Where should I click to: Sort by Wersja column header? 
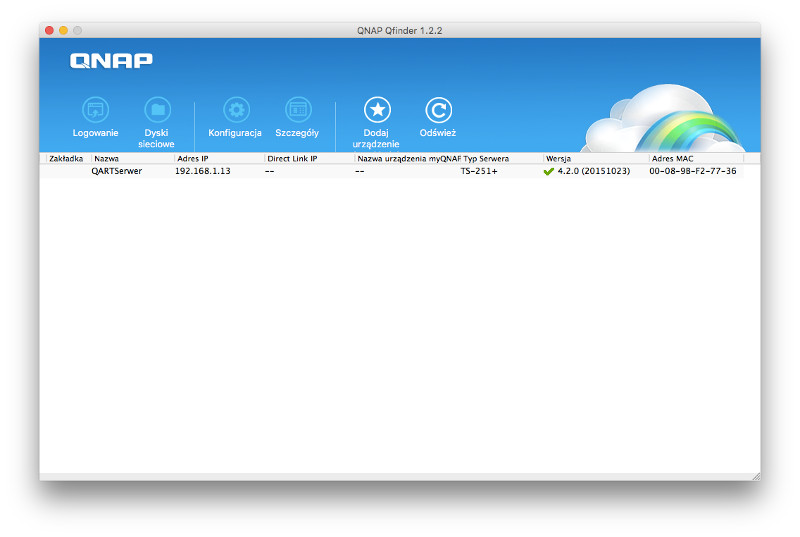[596, 159]
